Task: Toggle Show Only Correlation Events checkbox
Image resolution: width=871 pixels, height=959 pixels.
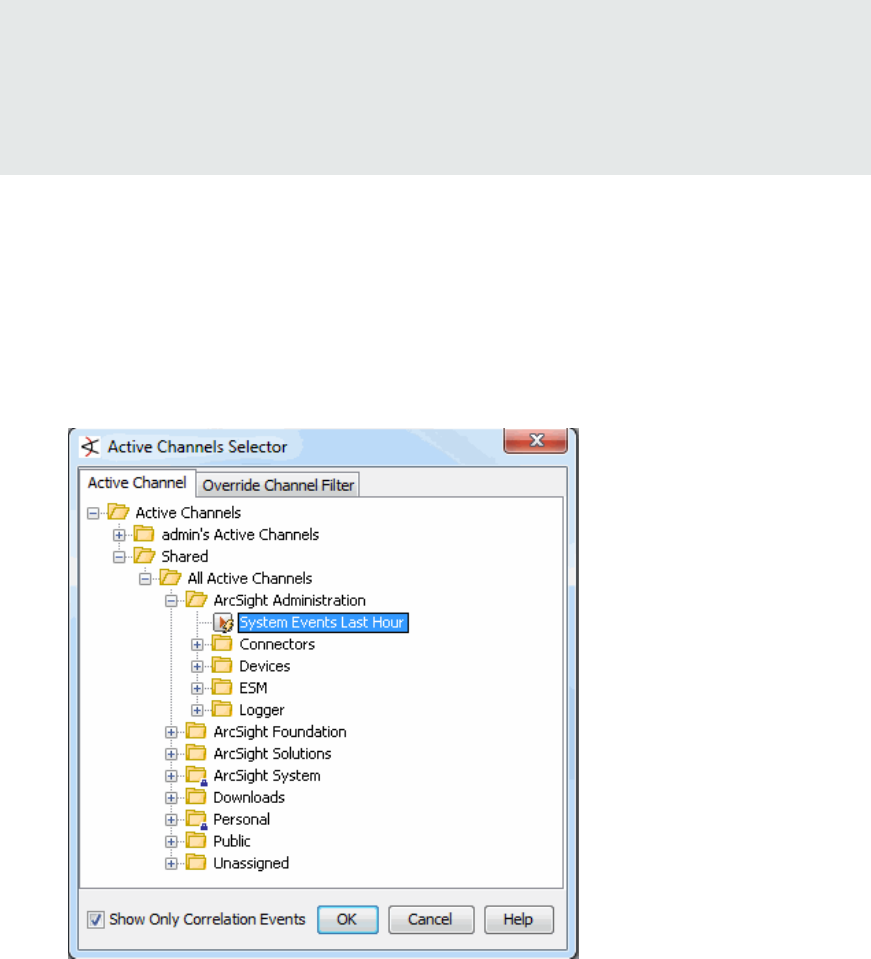Action: (x=95, y=919)
